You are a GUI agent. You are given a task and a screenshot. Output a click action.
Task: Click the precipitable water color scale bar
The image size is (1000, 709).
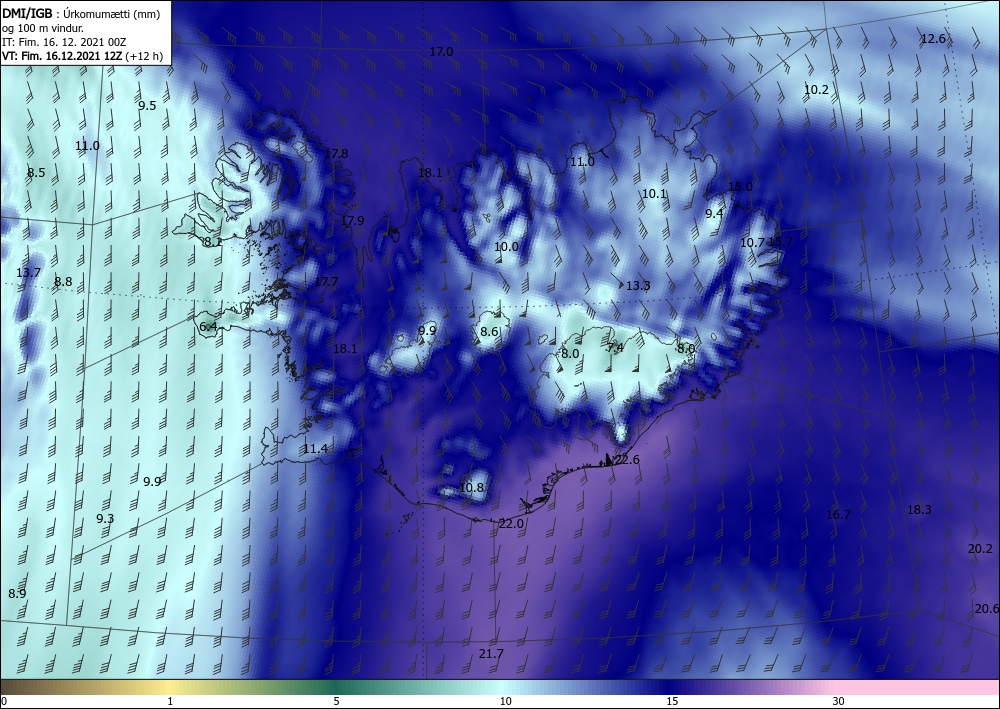coord(500,687)
